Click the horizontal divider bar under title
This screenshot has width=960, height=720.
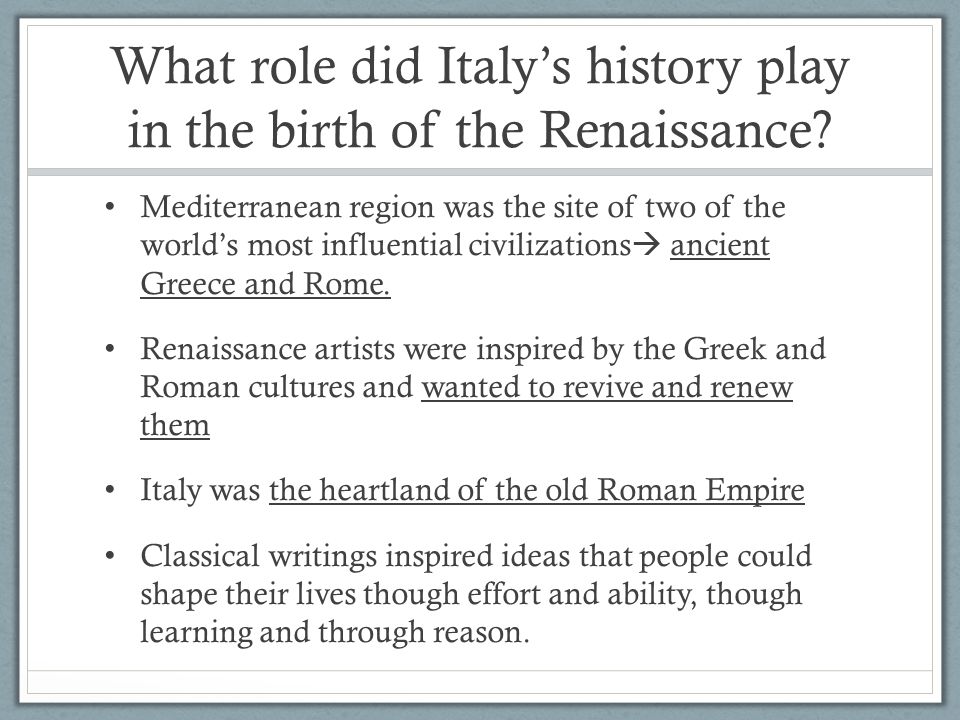pos(480,172)
